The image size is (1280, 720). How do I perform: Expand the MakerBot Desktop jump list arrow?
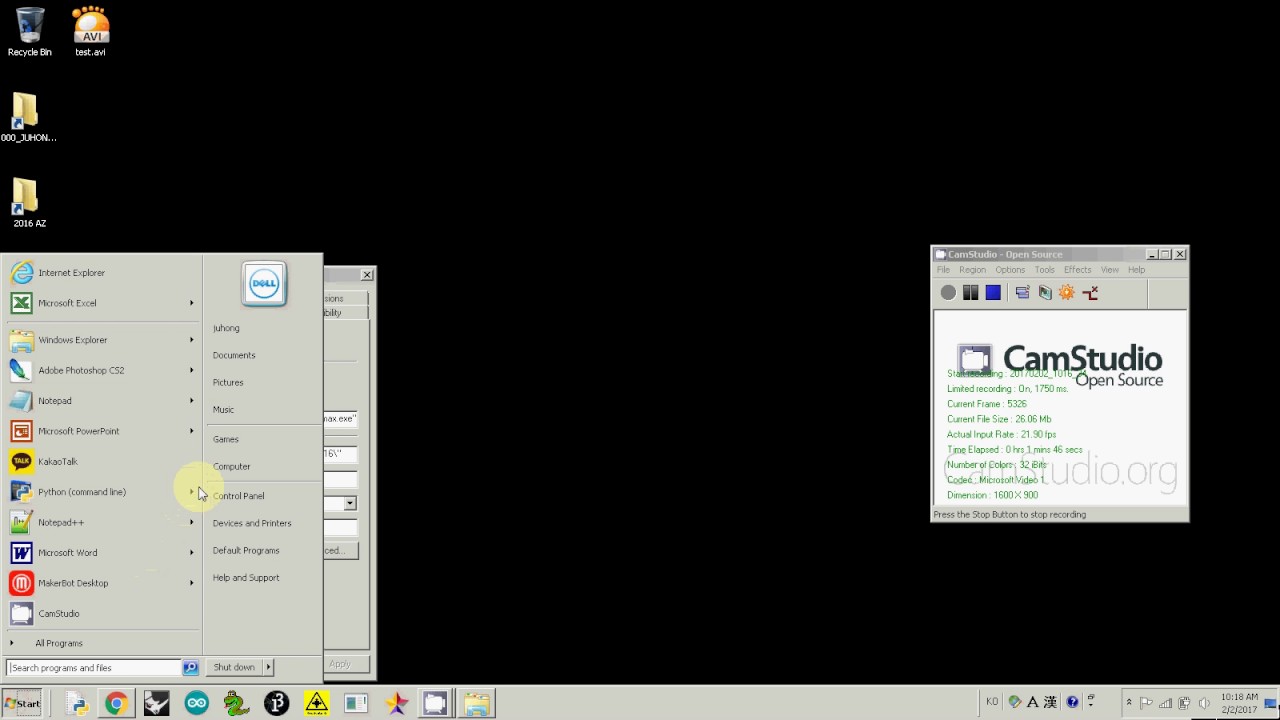tap(191, 583)
